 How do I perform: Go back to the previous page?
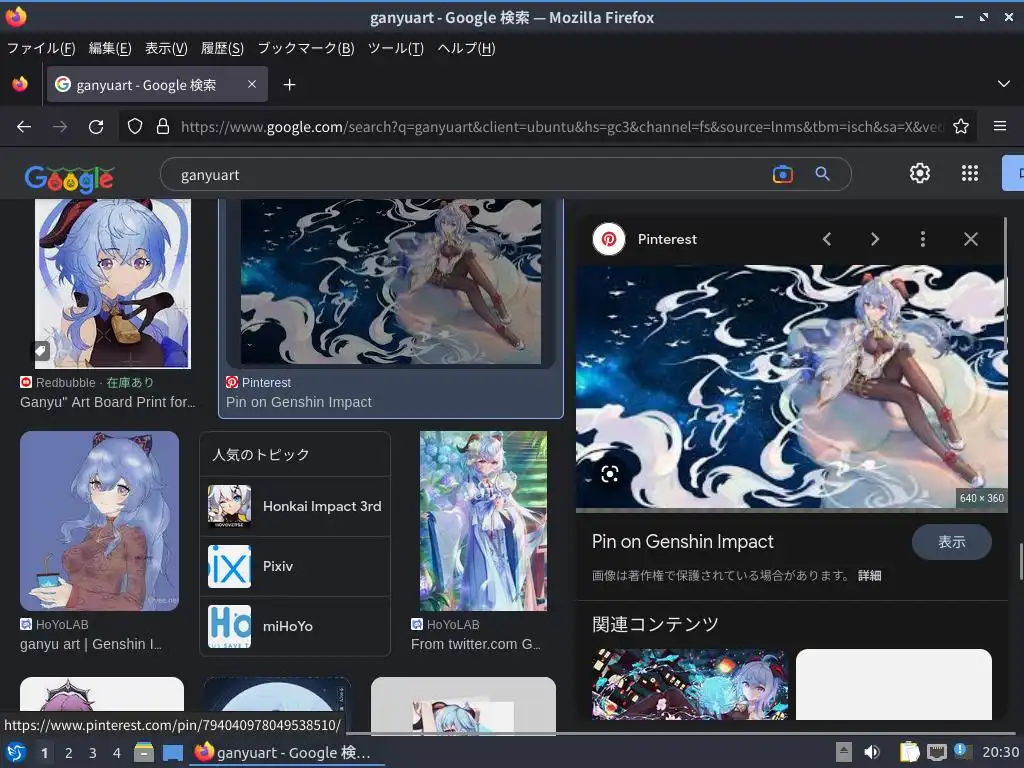tap(24, 127)
